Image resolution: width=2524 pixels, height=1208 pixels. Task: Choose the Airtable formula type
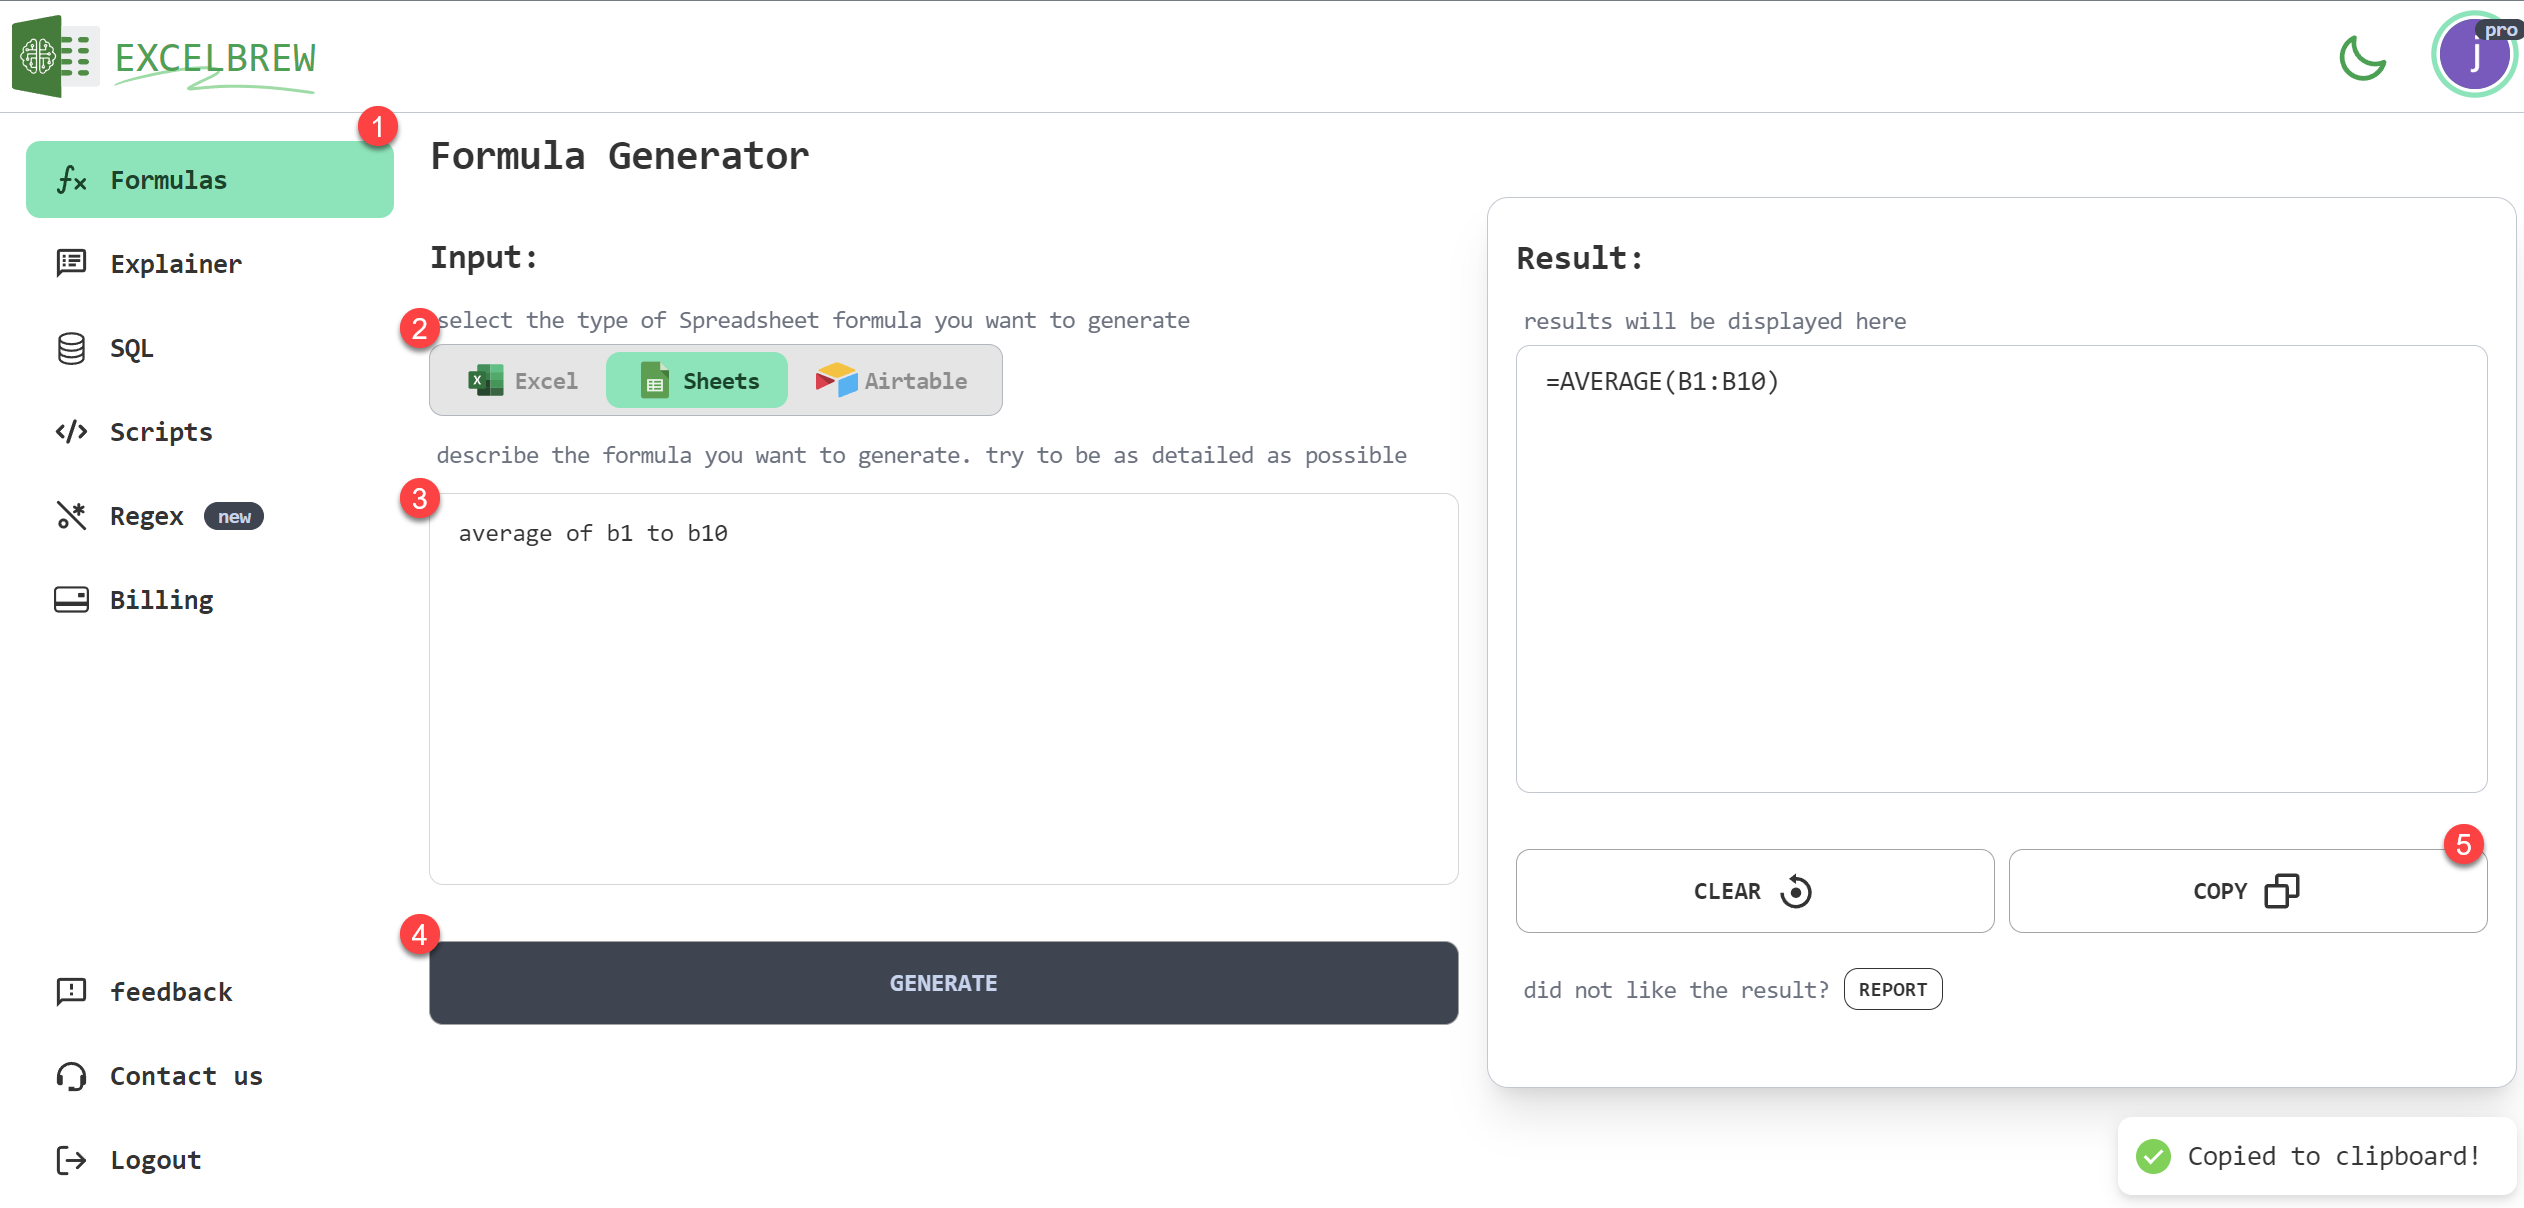pos(892,381)
